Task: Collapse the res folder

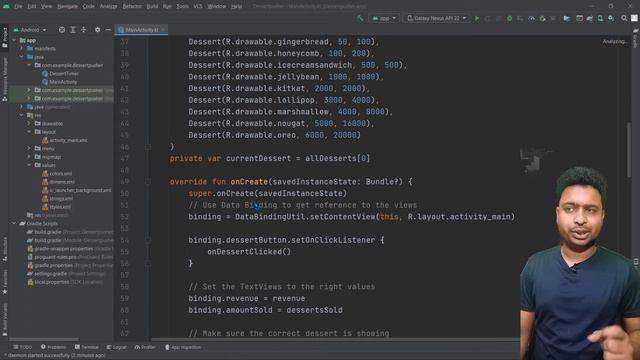Action: [x=22, y=115]
